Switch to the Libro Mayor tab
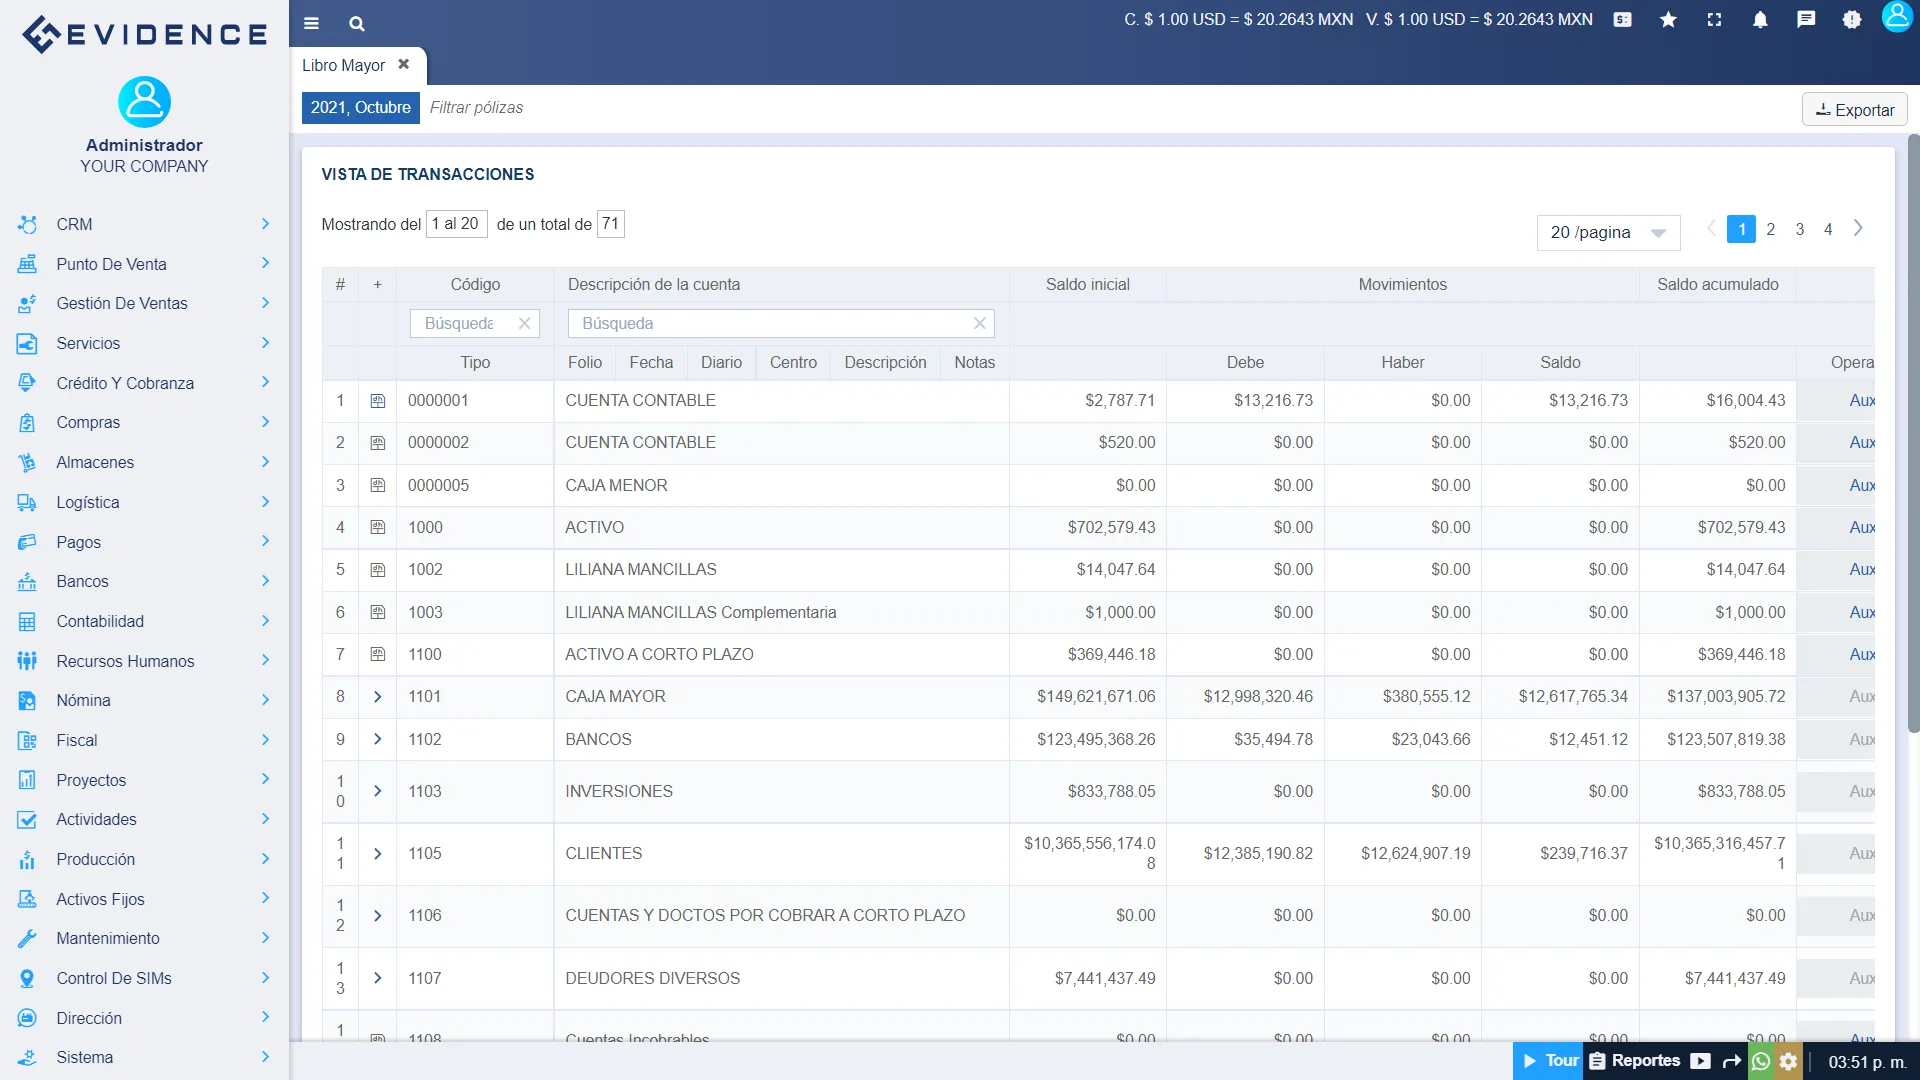Viewport: 1920px width, 1080px height. click(x=343, y=65)
